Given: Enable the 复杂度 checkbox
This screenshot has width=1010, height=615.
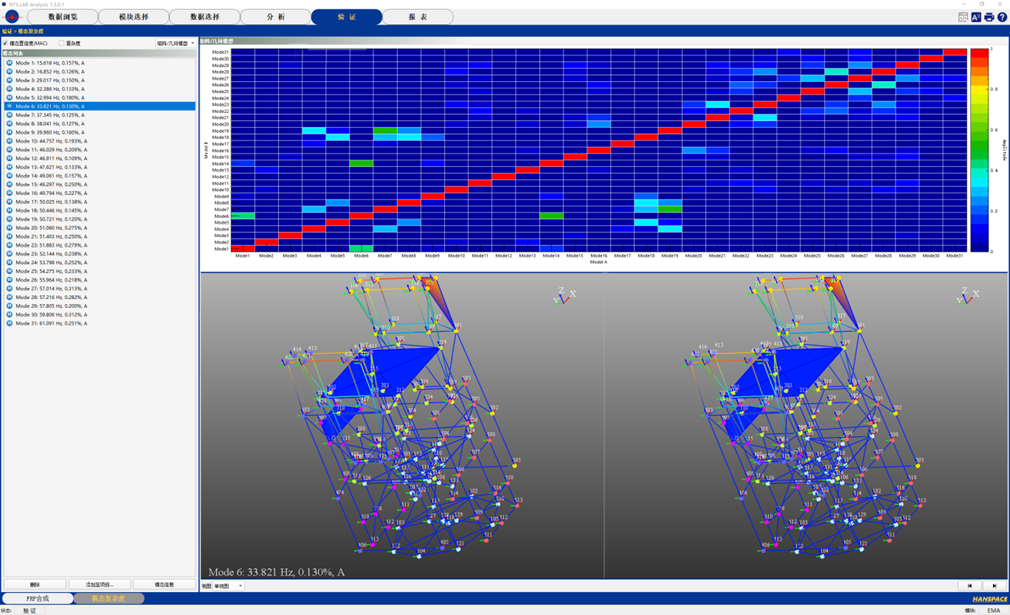Looking at the screenshot, I should tap(61, 43).
